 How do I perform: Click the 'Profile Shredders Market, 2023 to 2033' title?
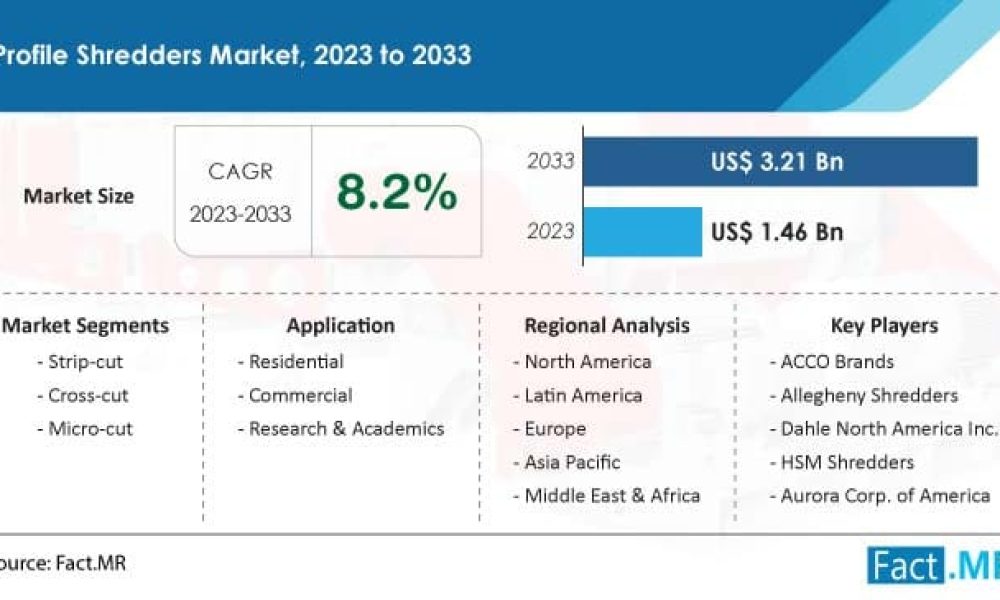click(x=235, y=55)
